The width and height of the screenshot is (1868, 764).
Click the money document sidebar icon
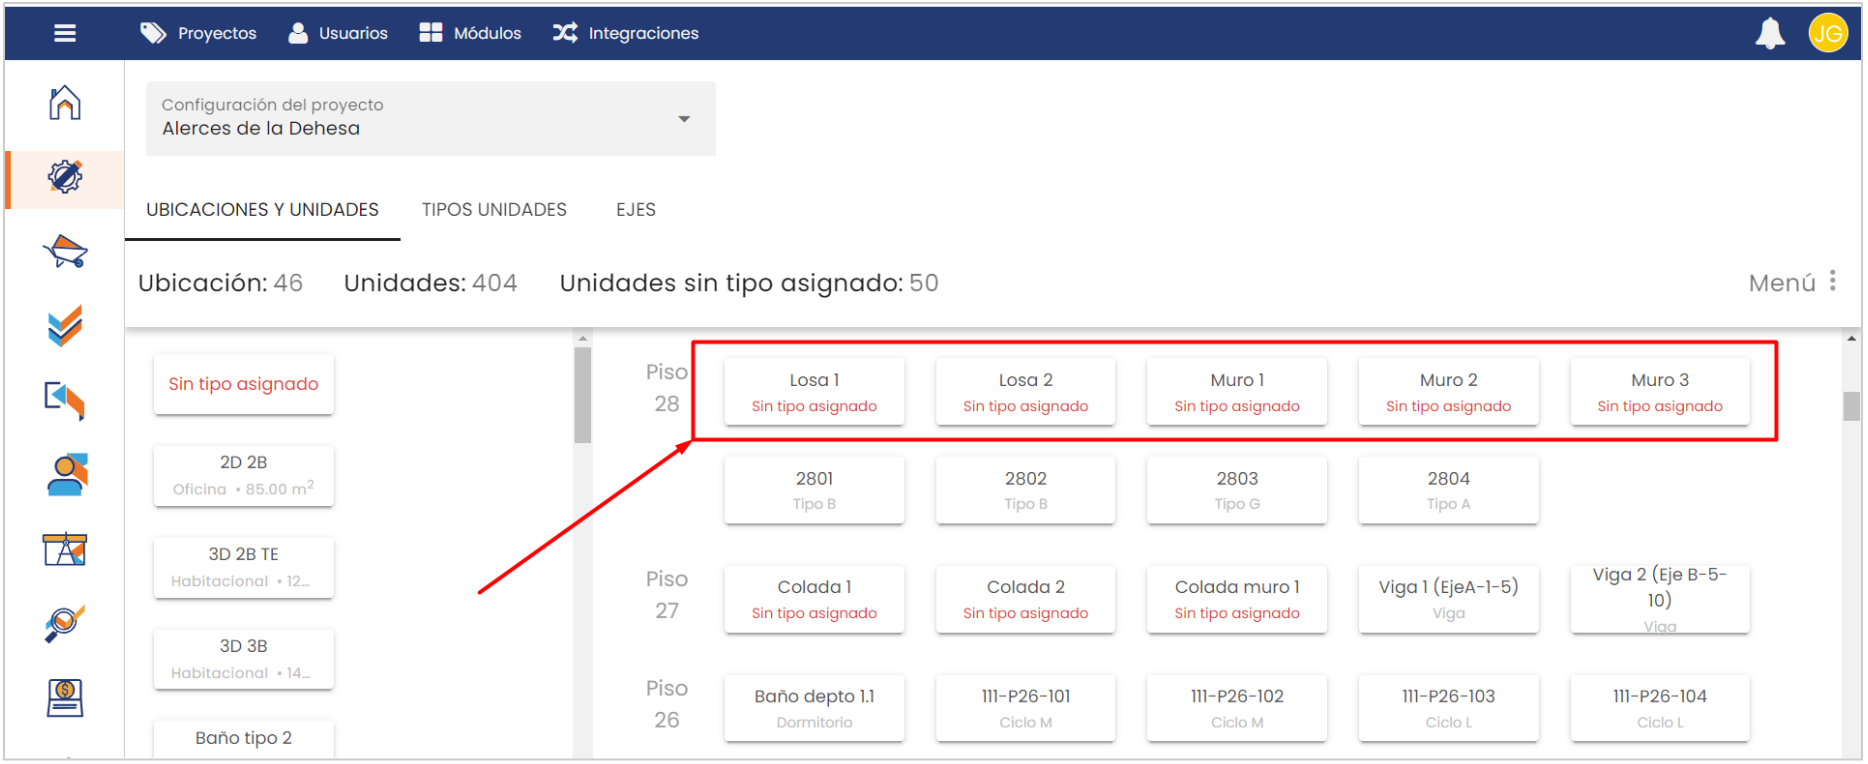[x=65, y=697]
